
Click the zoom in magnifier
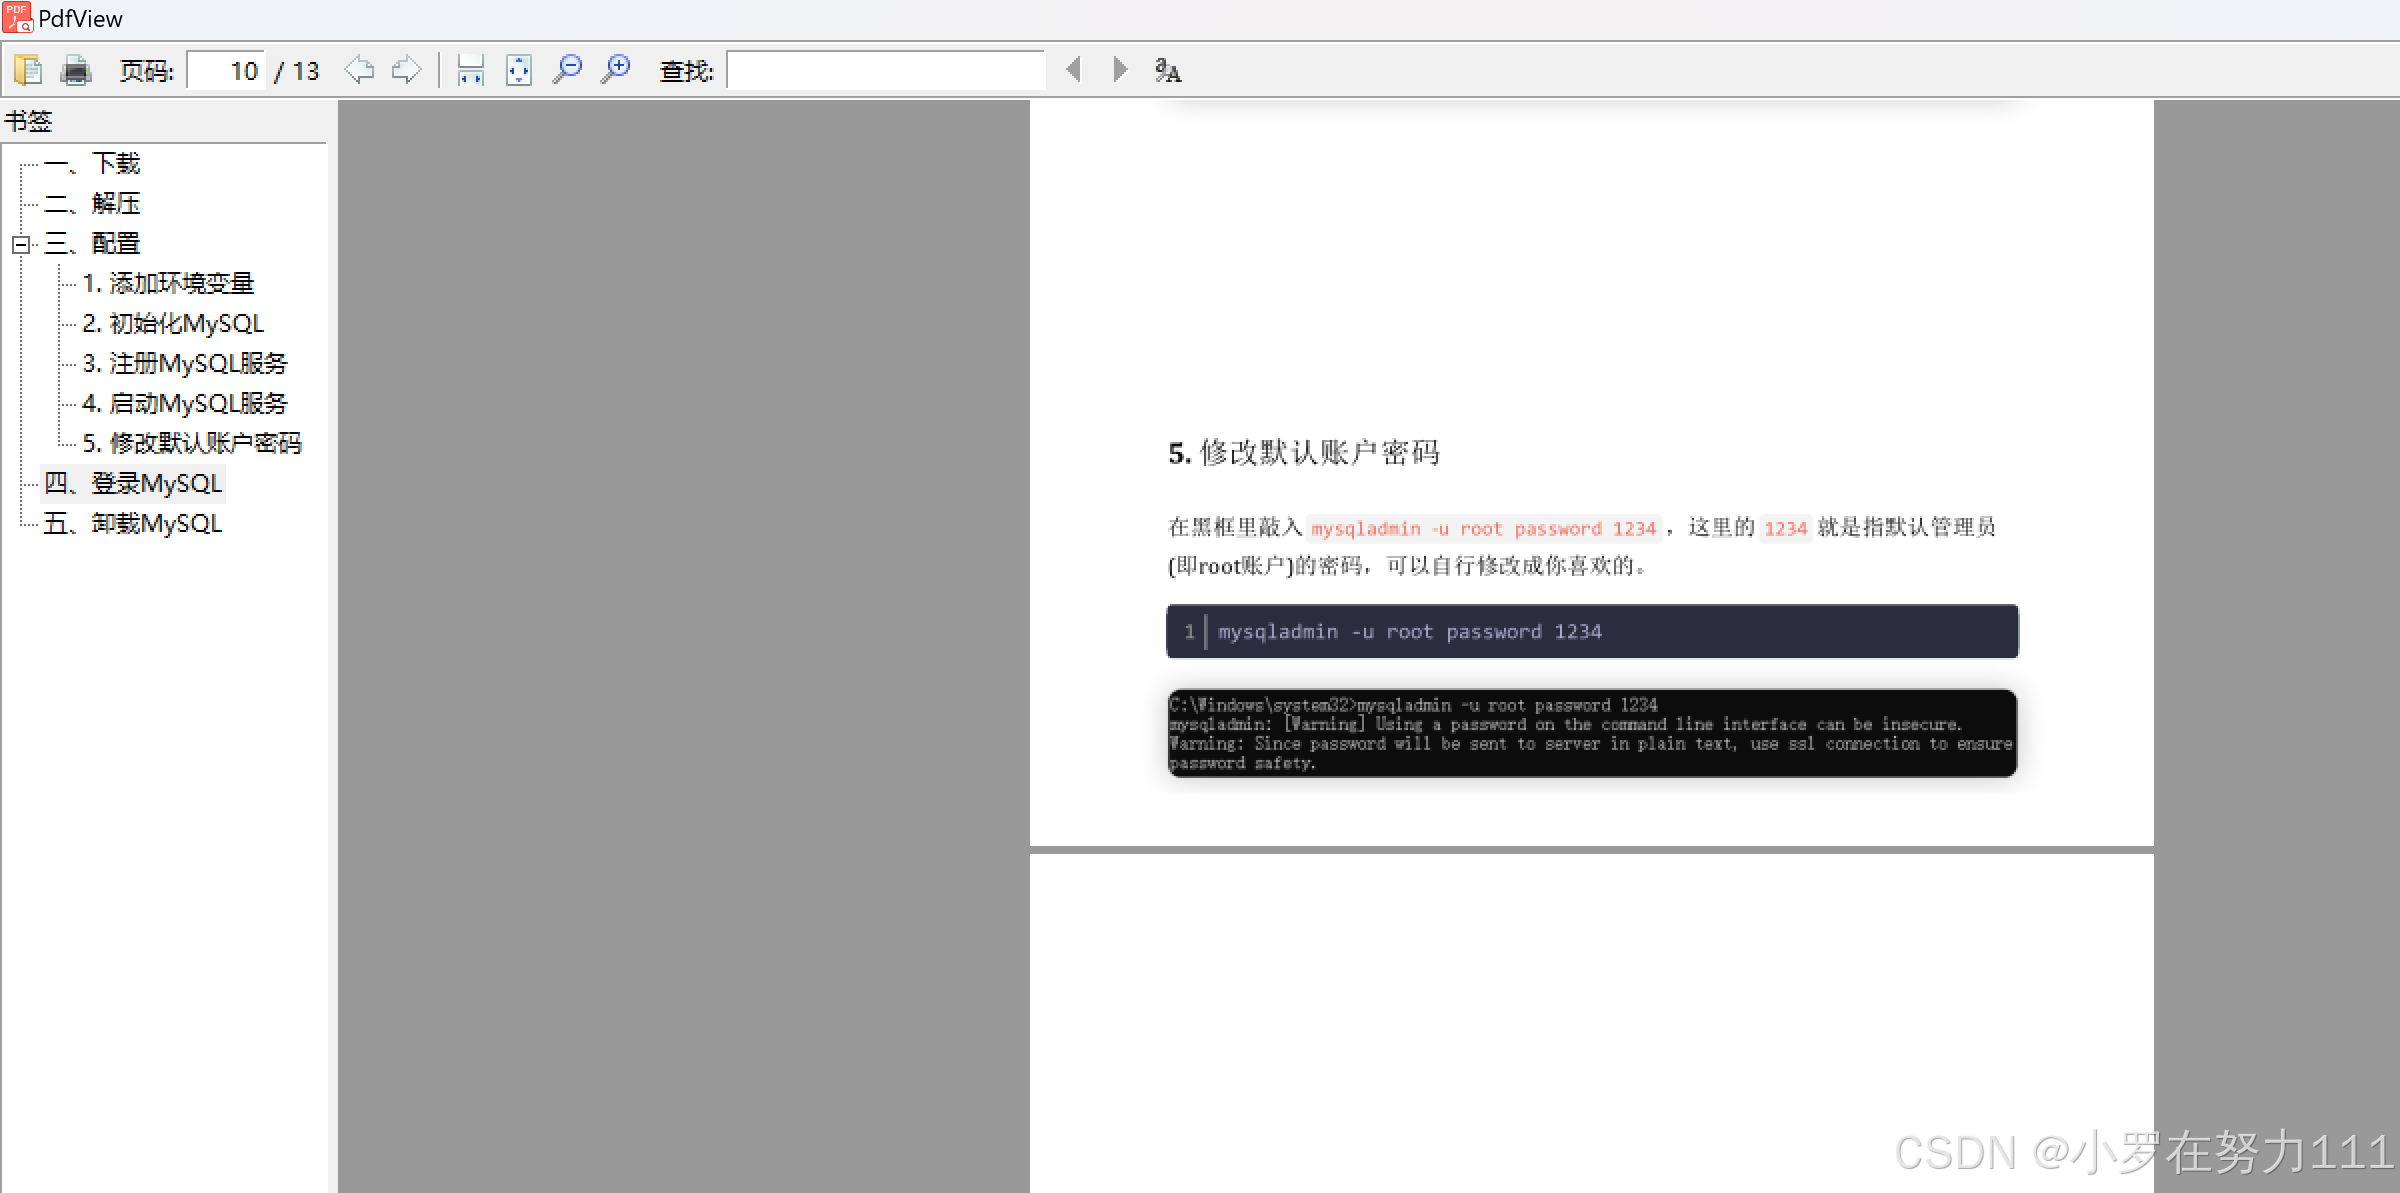616,70
